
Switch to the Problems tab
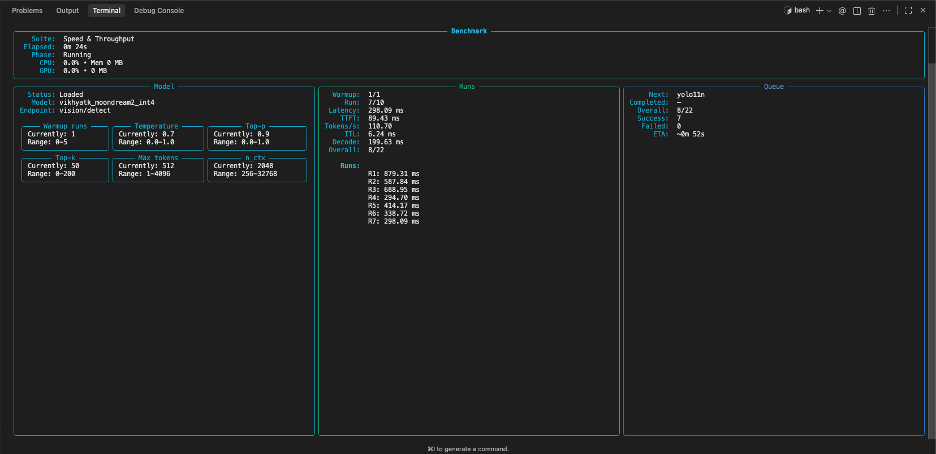coord(27,10)
